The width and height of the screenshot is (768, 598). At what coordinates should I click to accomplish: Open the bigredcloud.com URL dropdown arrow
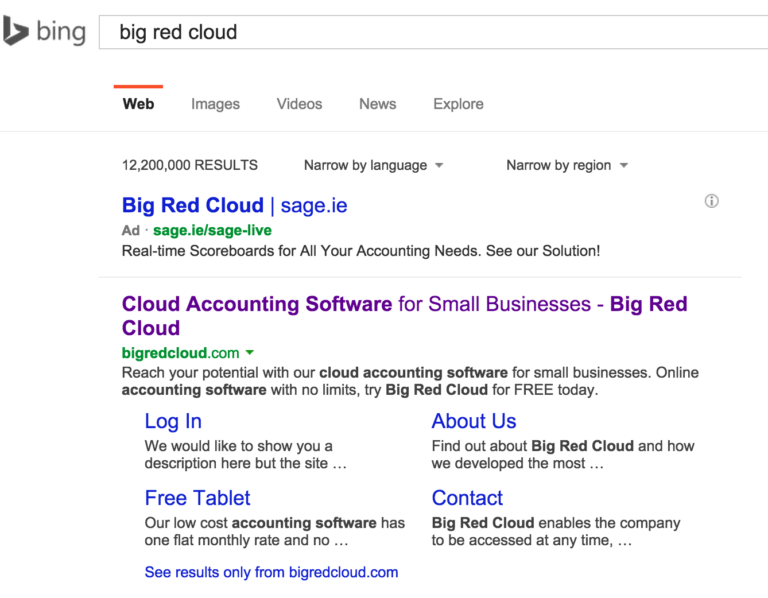click(250, 352)
